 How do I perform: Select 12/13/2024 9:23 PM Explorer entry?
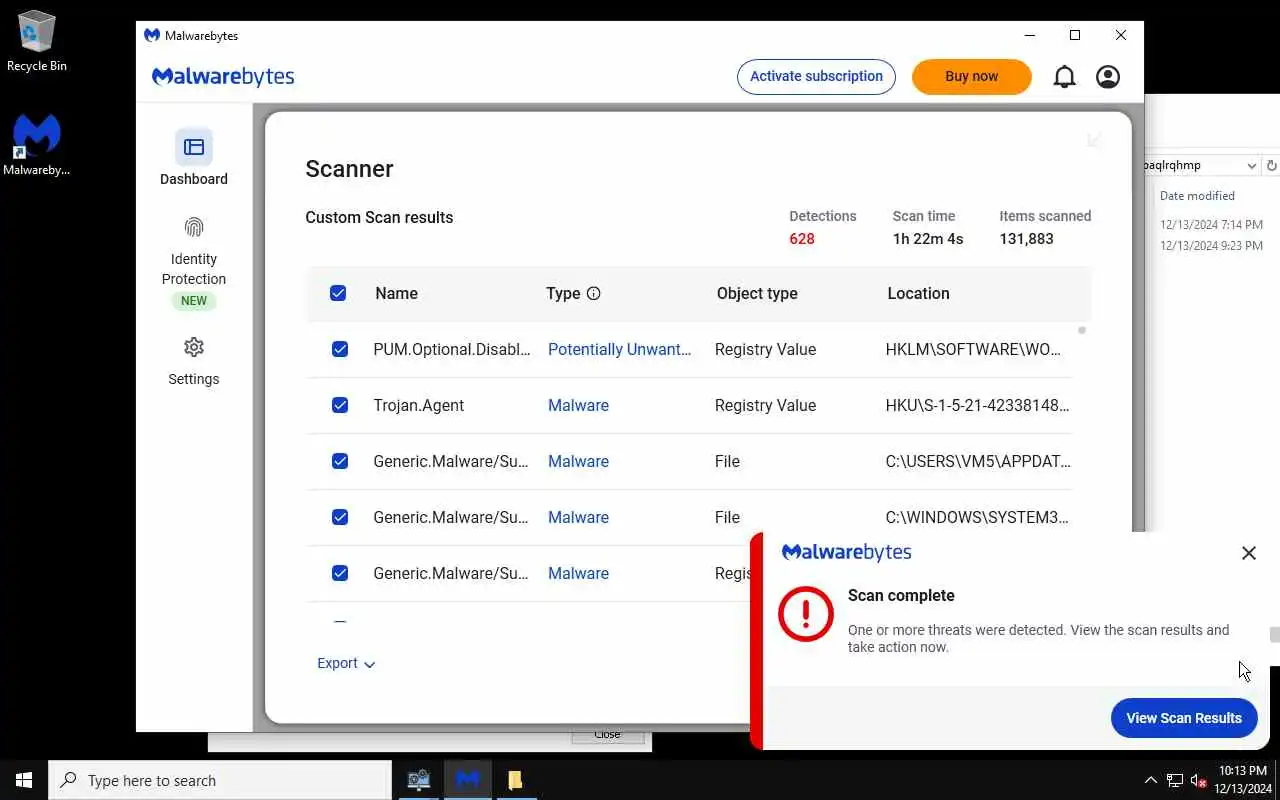click(1211, 246)
